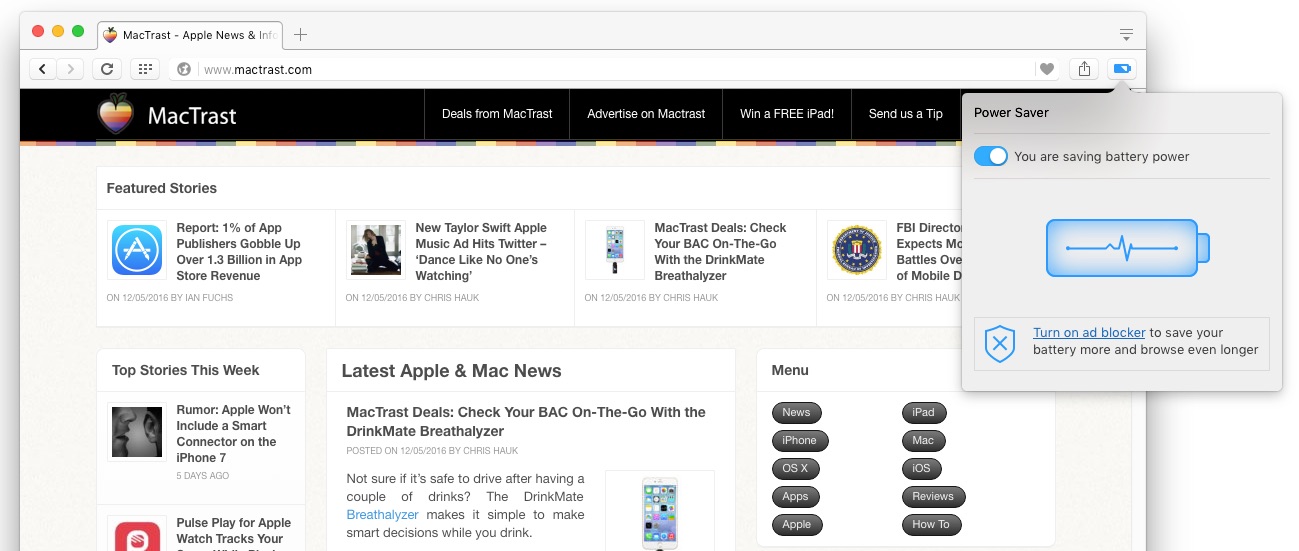Image resolution: width=1299 pixels, height=551 pixels.
Task: Select the MacTrast - Apple News tab
Action: coord(190,35)
